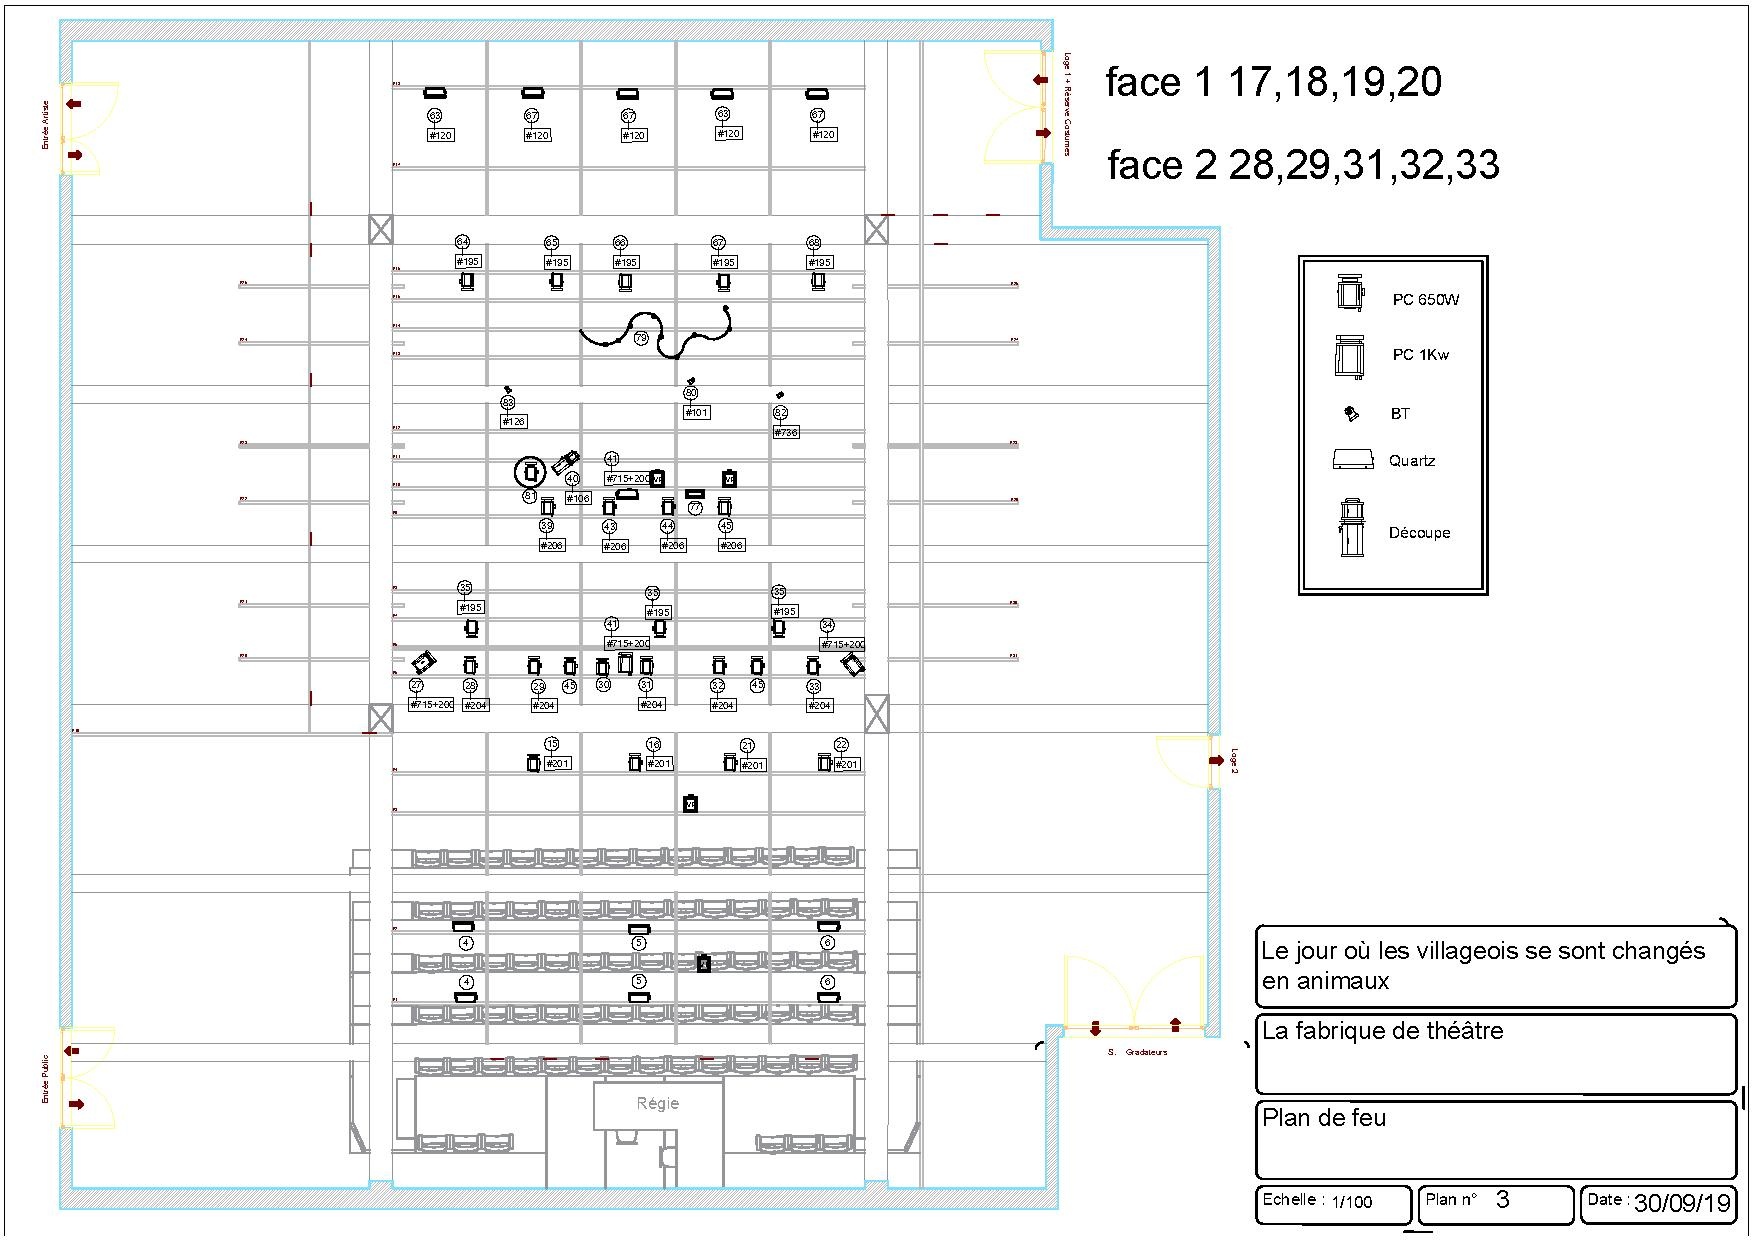The image size is (1754, 1240).
Task: Click the Entrée Artiste door
Action: [x=88, y=129]
